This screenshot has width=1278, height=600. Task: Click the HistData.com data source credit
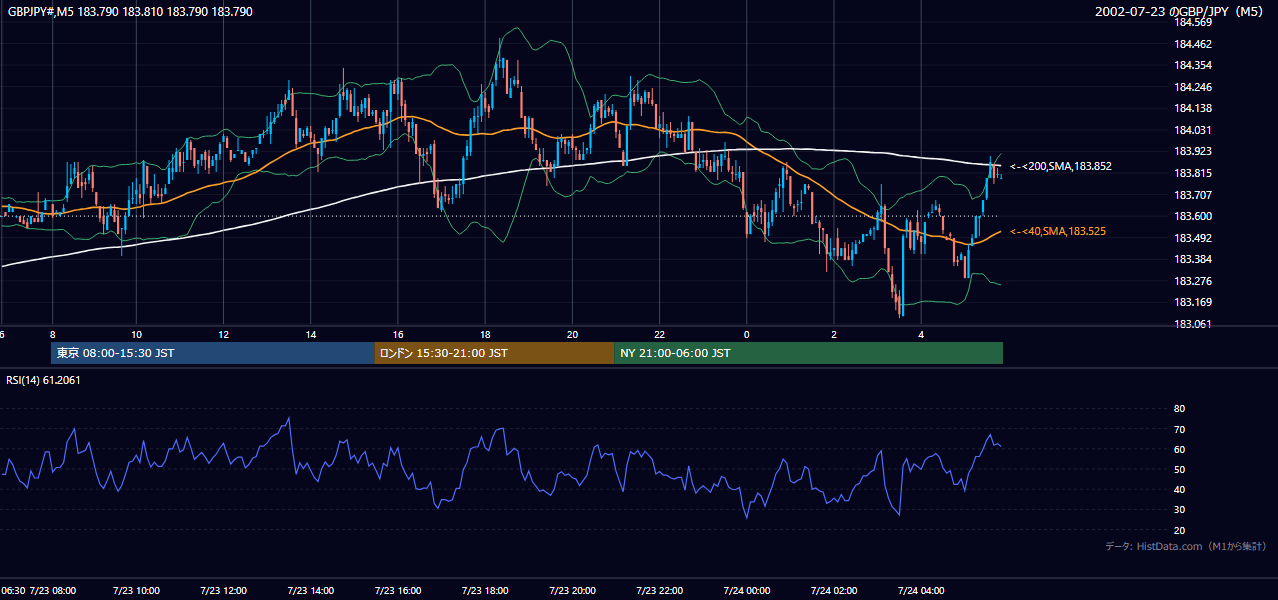(1186, 546)
